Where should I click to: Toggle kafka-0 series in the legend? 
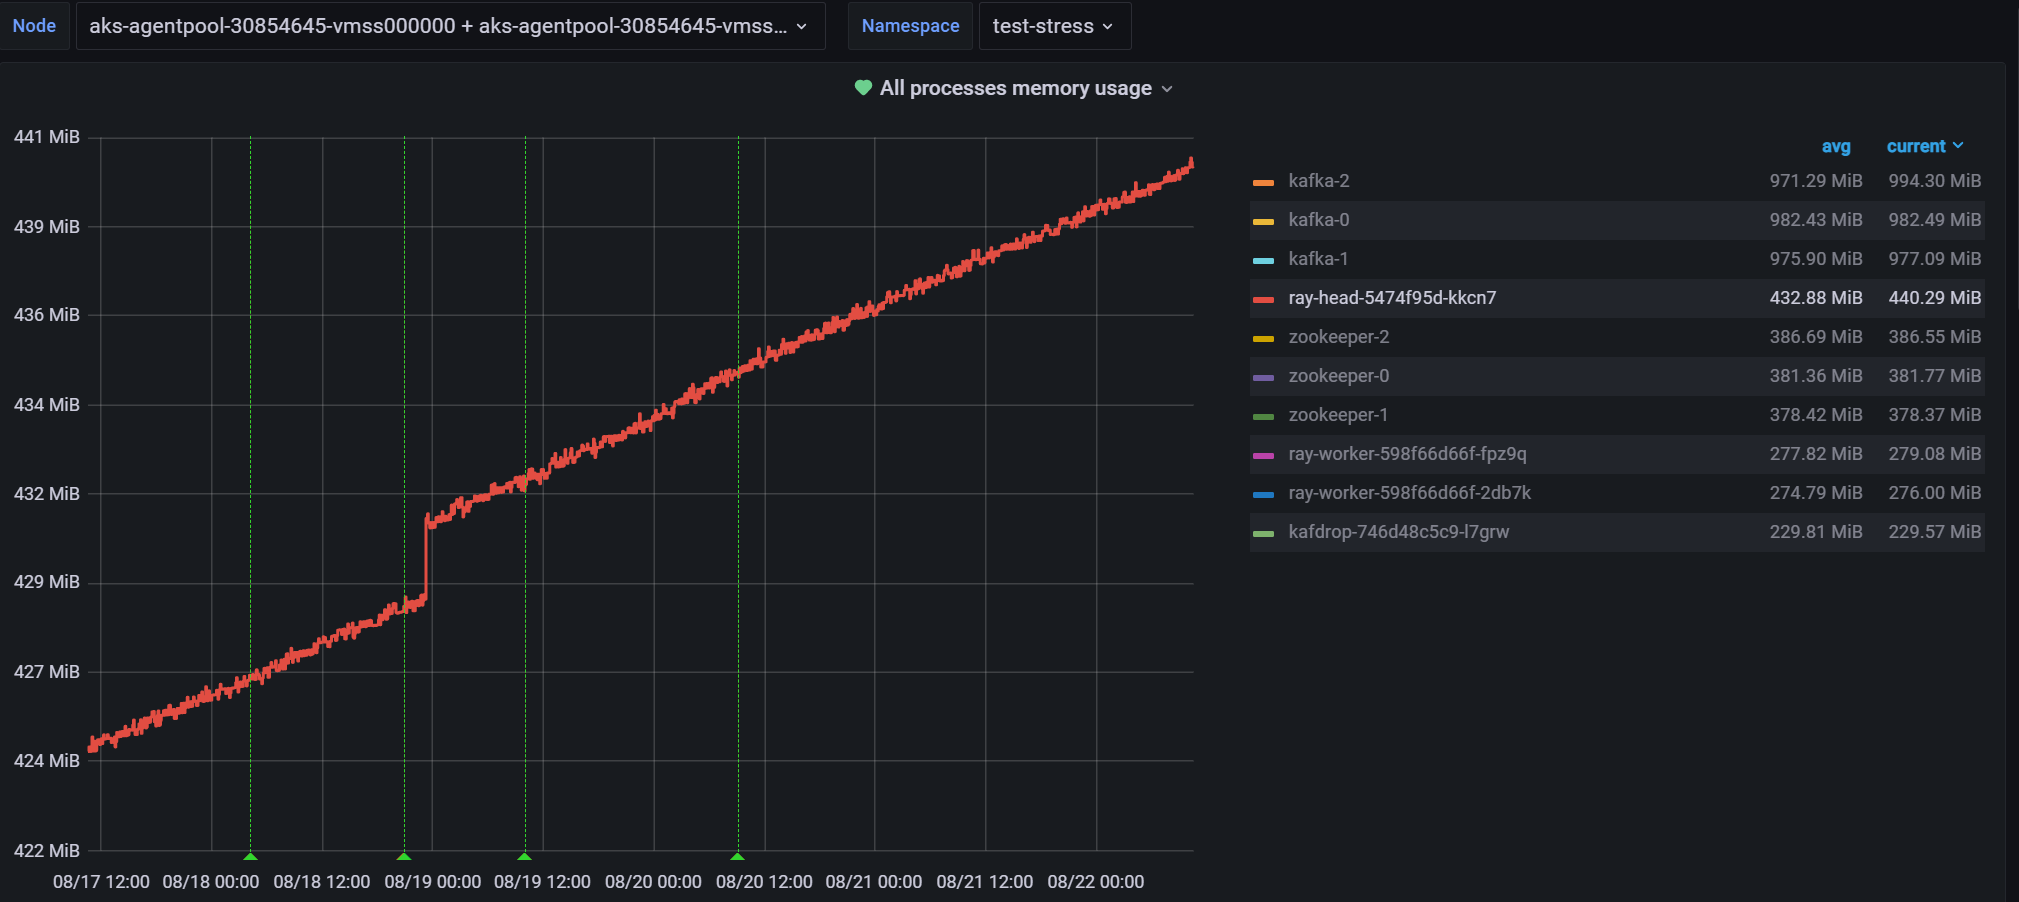1318,220
